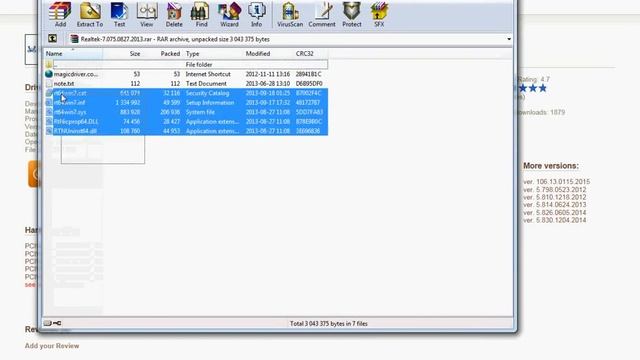640x360 pixels.
Task: Click the note.txt document icon
Action: [49, 83]
